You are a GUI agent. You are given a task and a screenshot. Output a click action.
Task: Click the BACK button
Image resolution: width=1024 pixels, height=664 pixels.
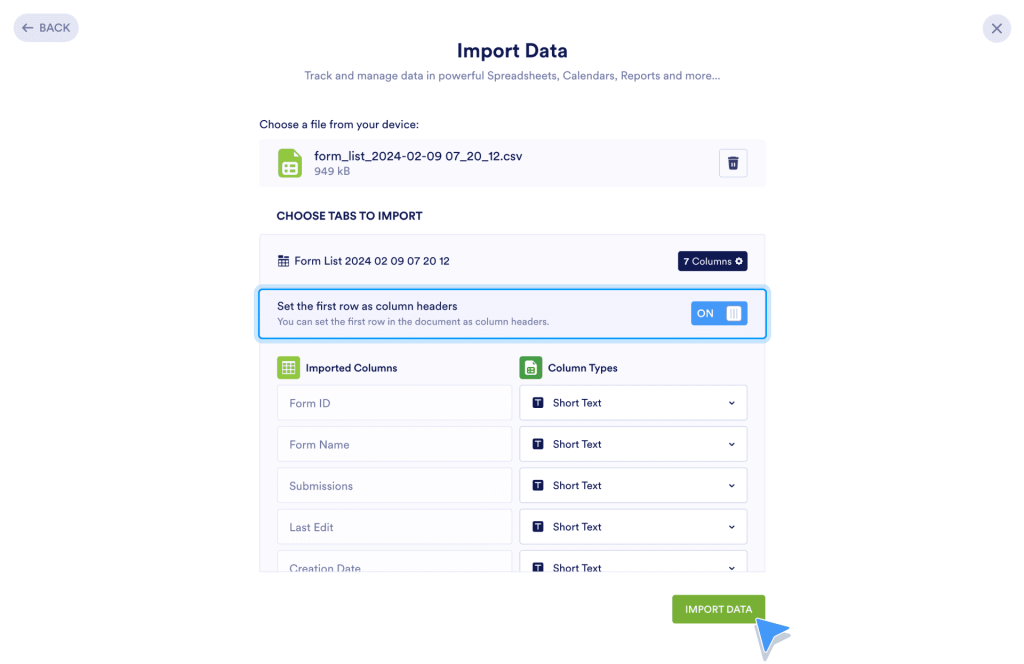(x=46, y=27)
